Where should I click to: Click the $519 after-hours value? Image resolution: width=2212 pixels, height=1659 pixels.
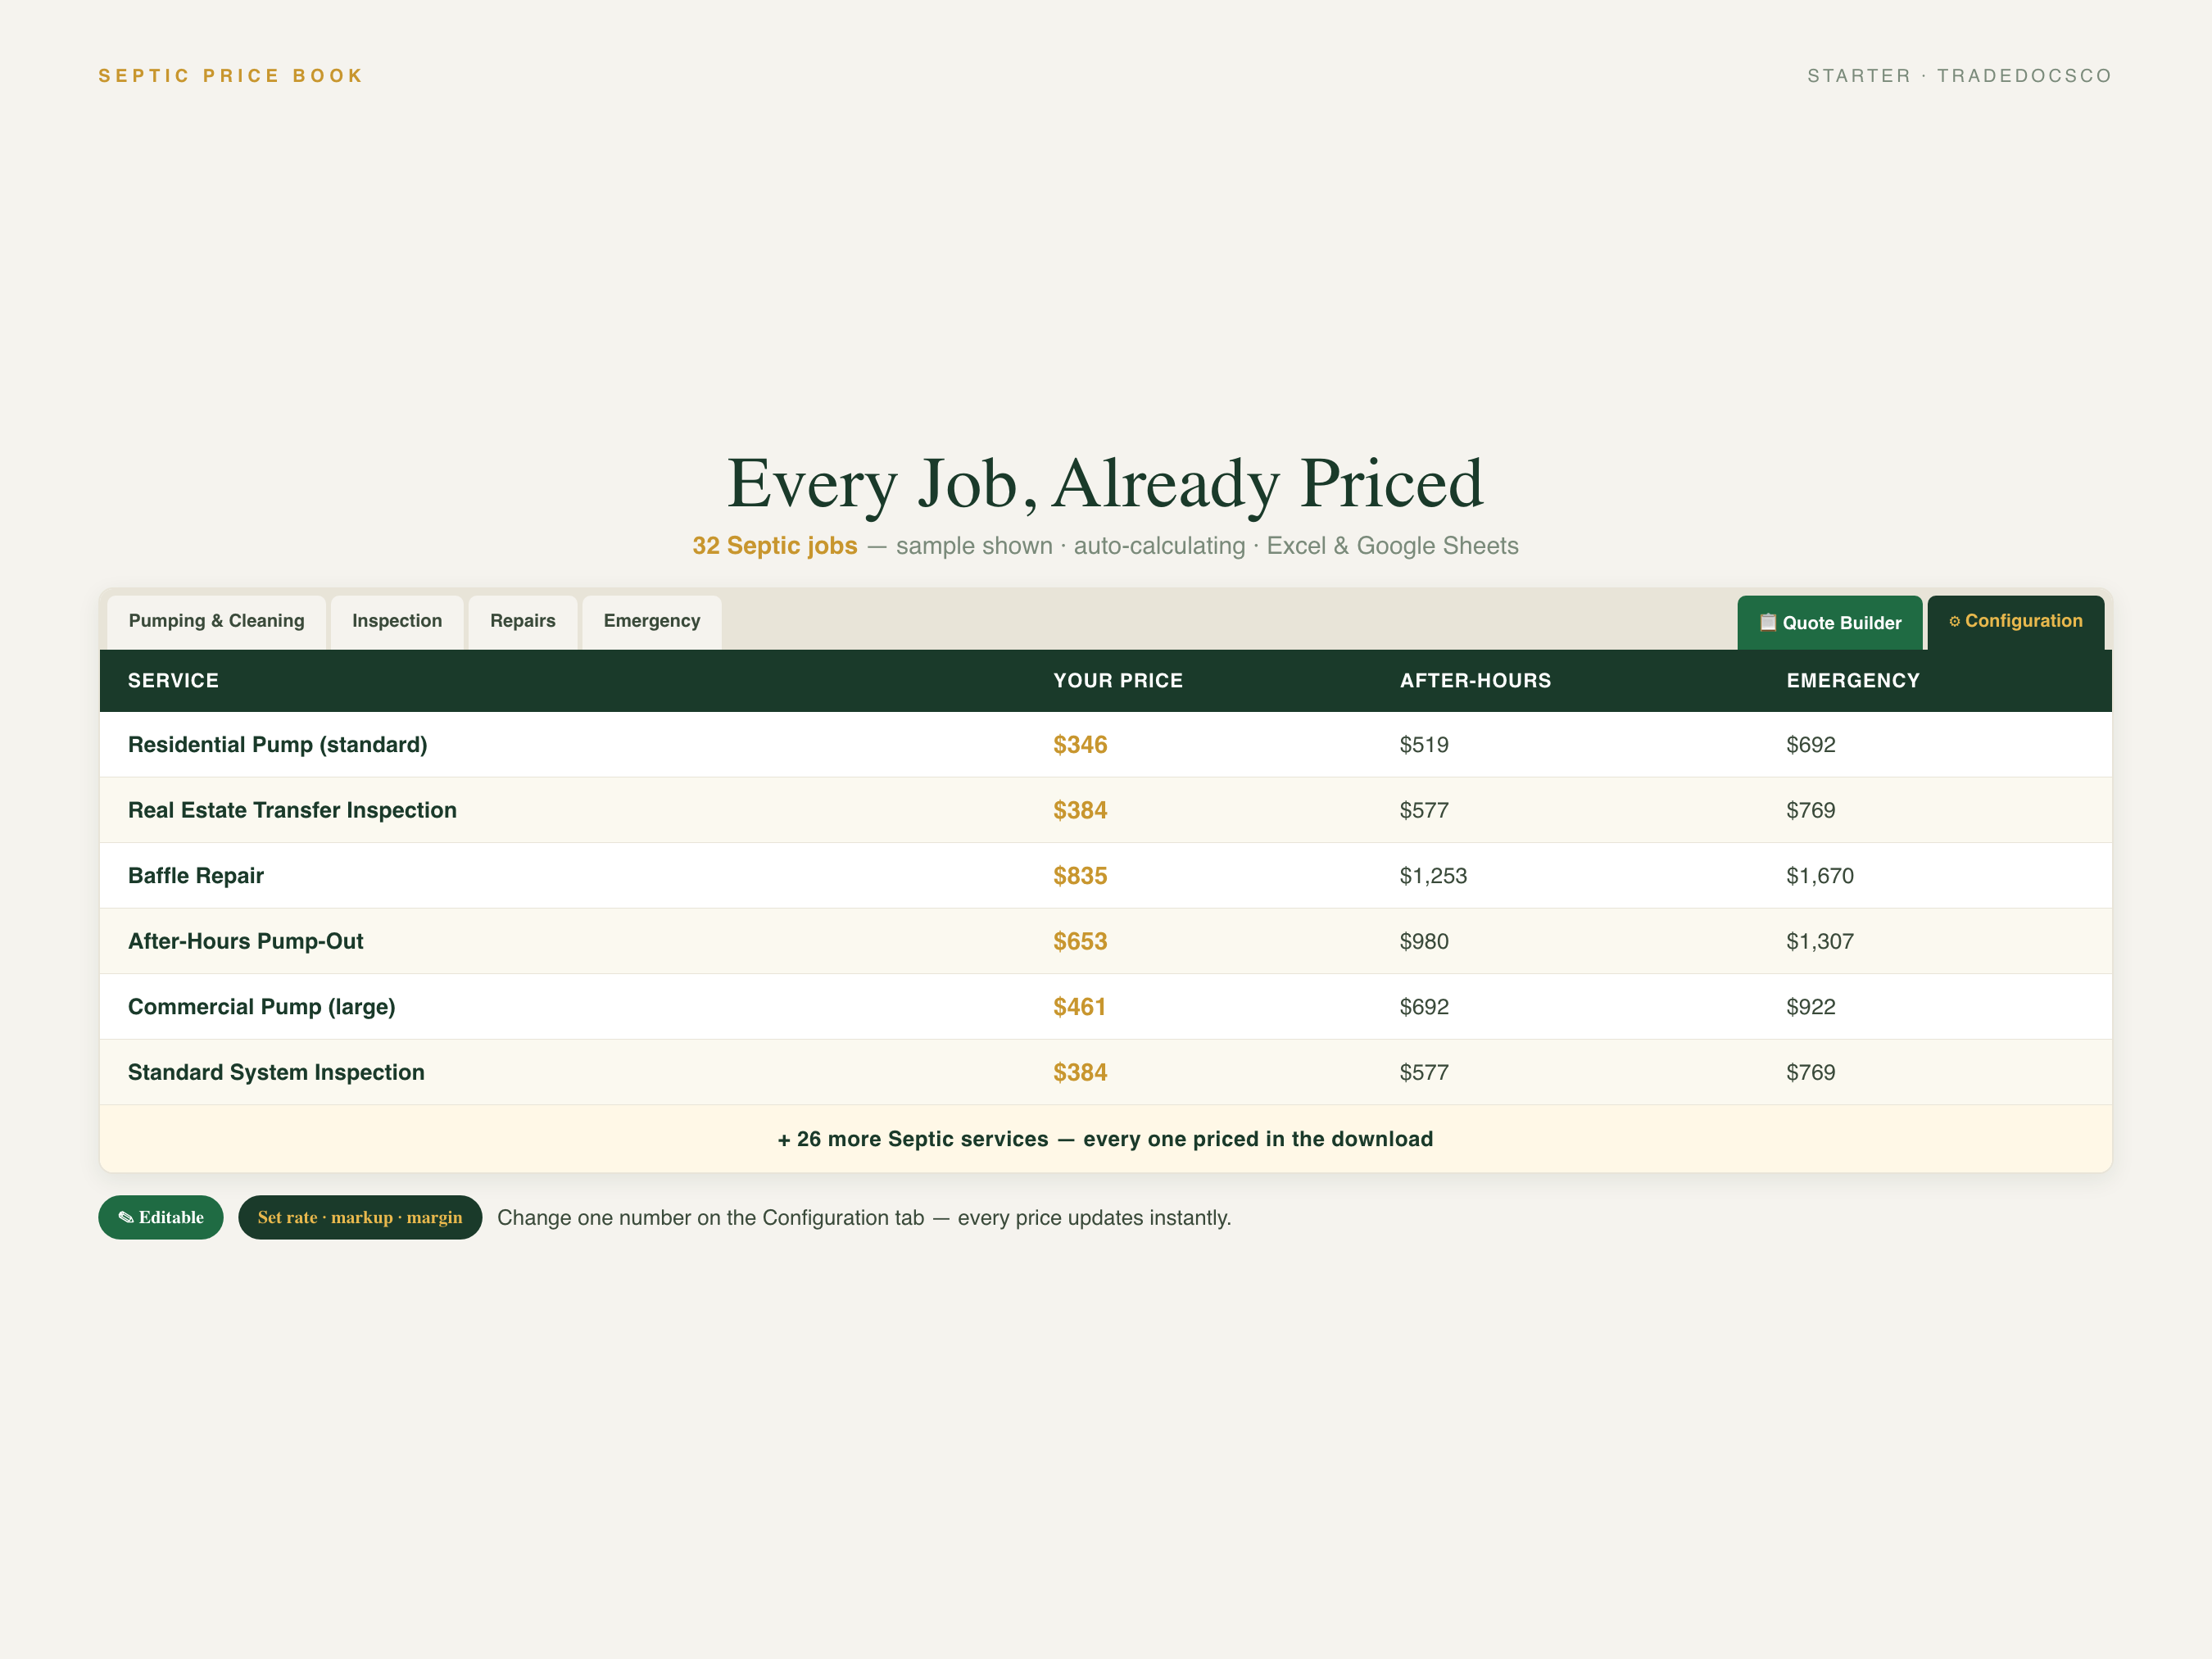tap(1424, 745)
